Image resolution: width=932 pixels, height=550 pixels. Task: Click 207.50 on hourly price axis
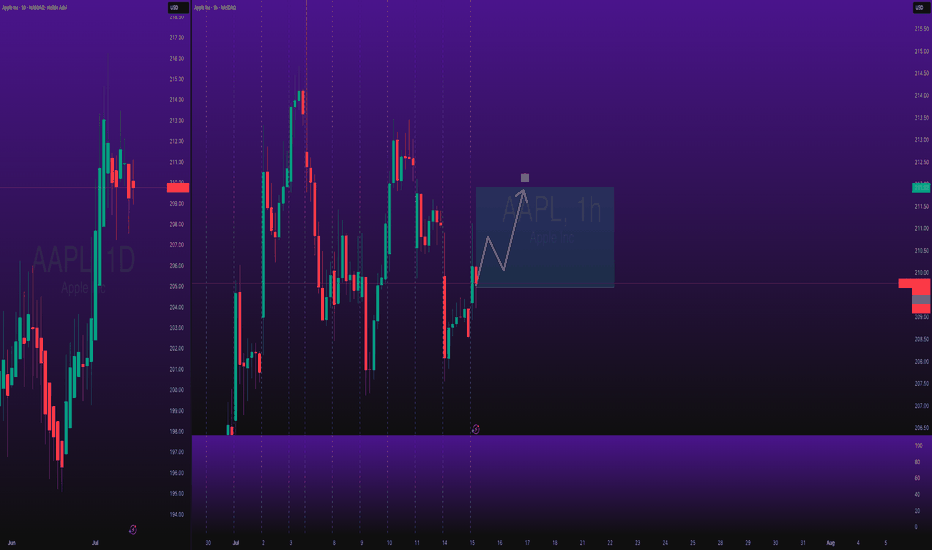click(x=922, y=384)
